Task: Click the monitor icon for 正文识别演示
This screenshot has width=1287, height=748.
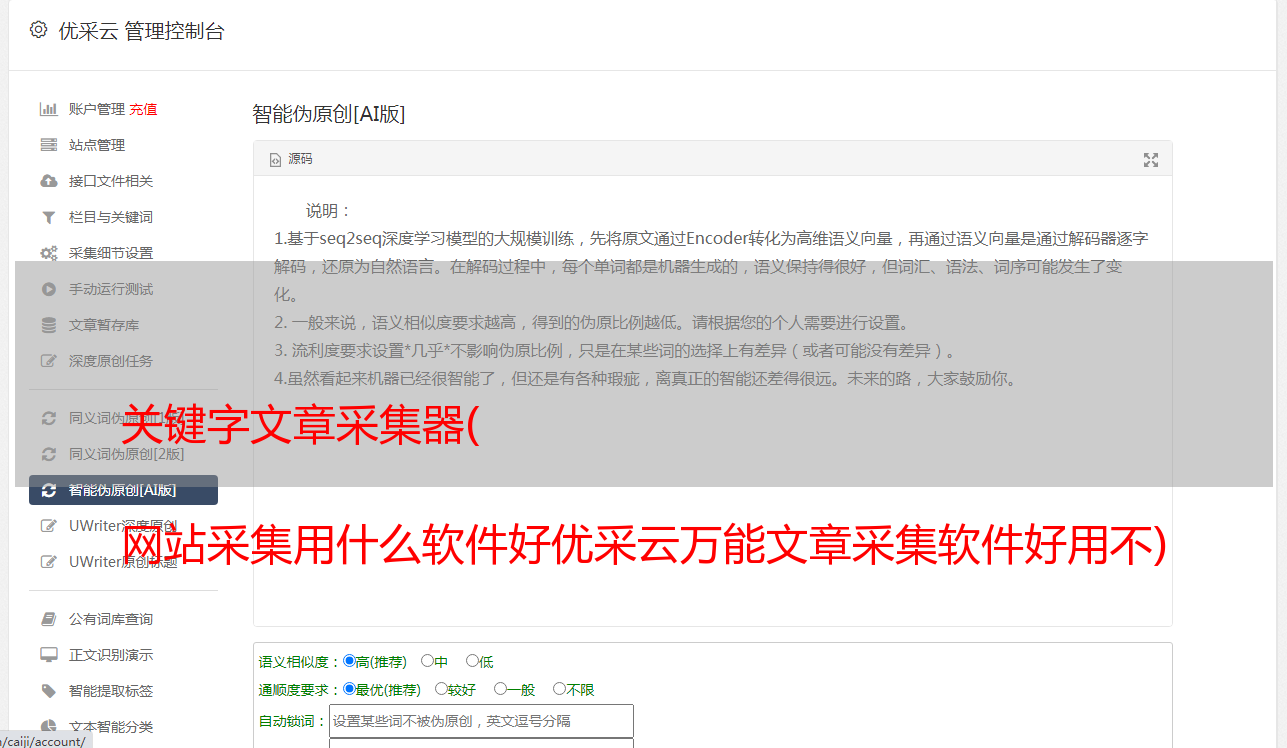Action: [48, 655]
